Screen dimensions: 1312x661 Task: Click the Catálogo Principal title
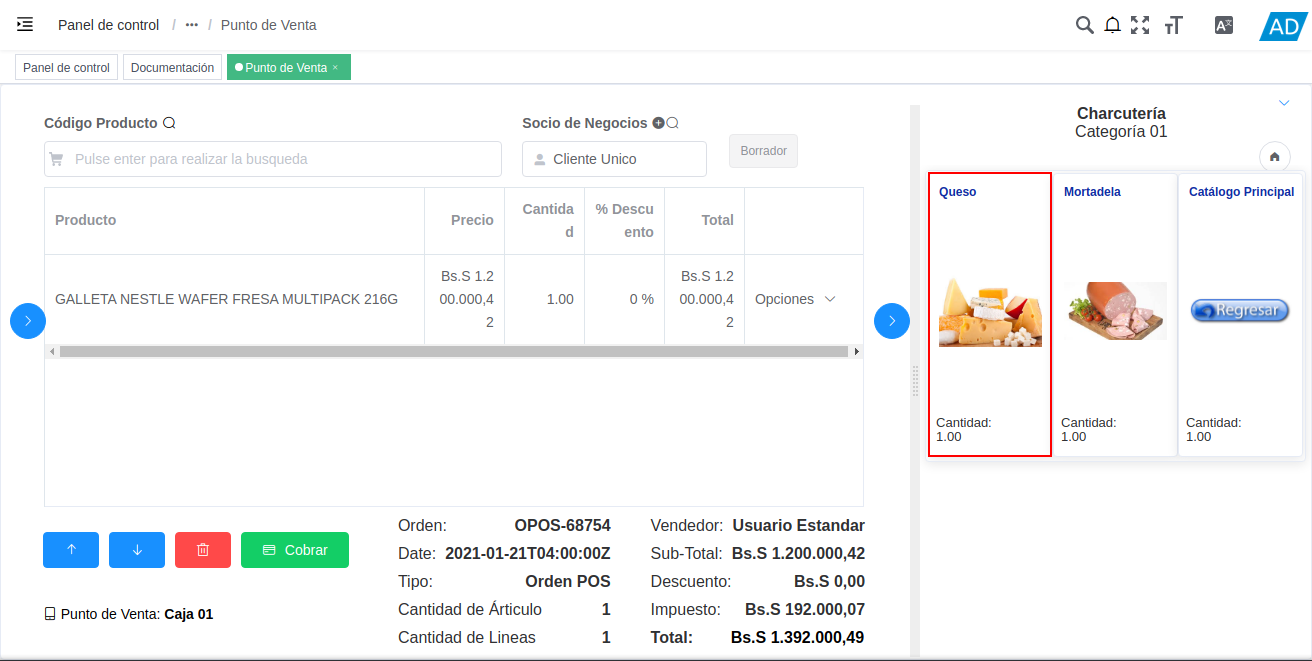[x=1241, y=192]
